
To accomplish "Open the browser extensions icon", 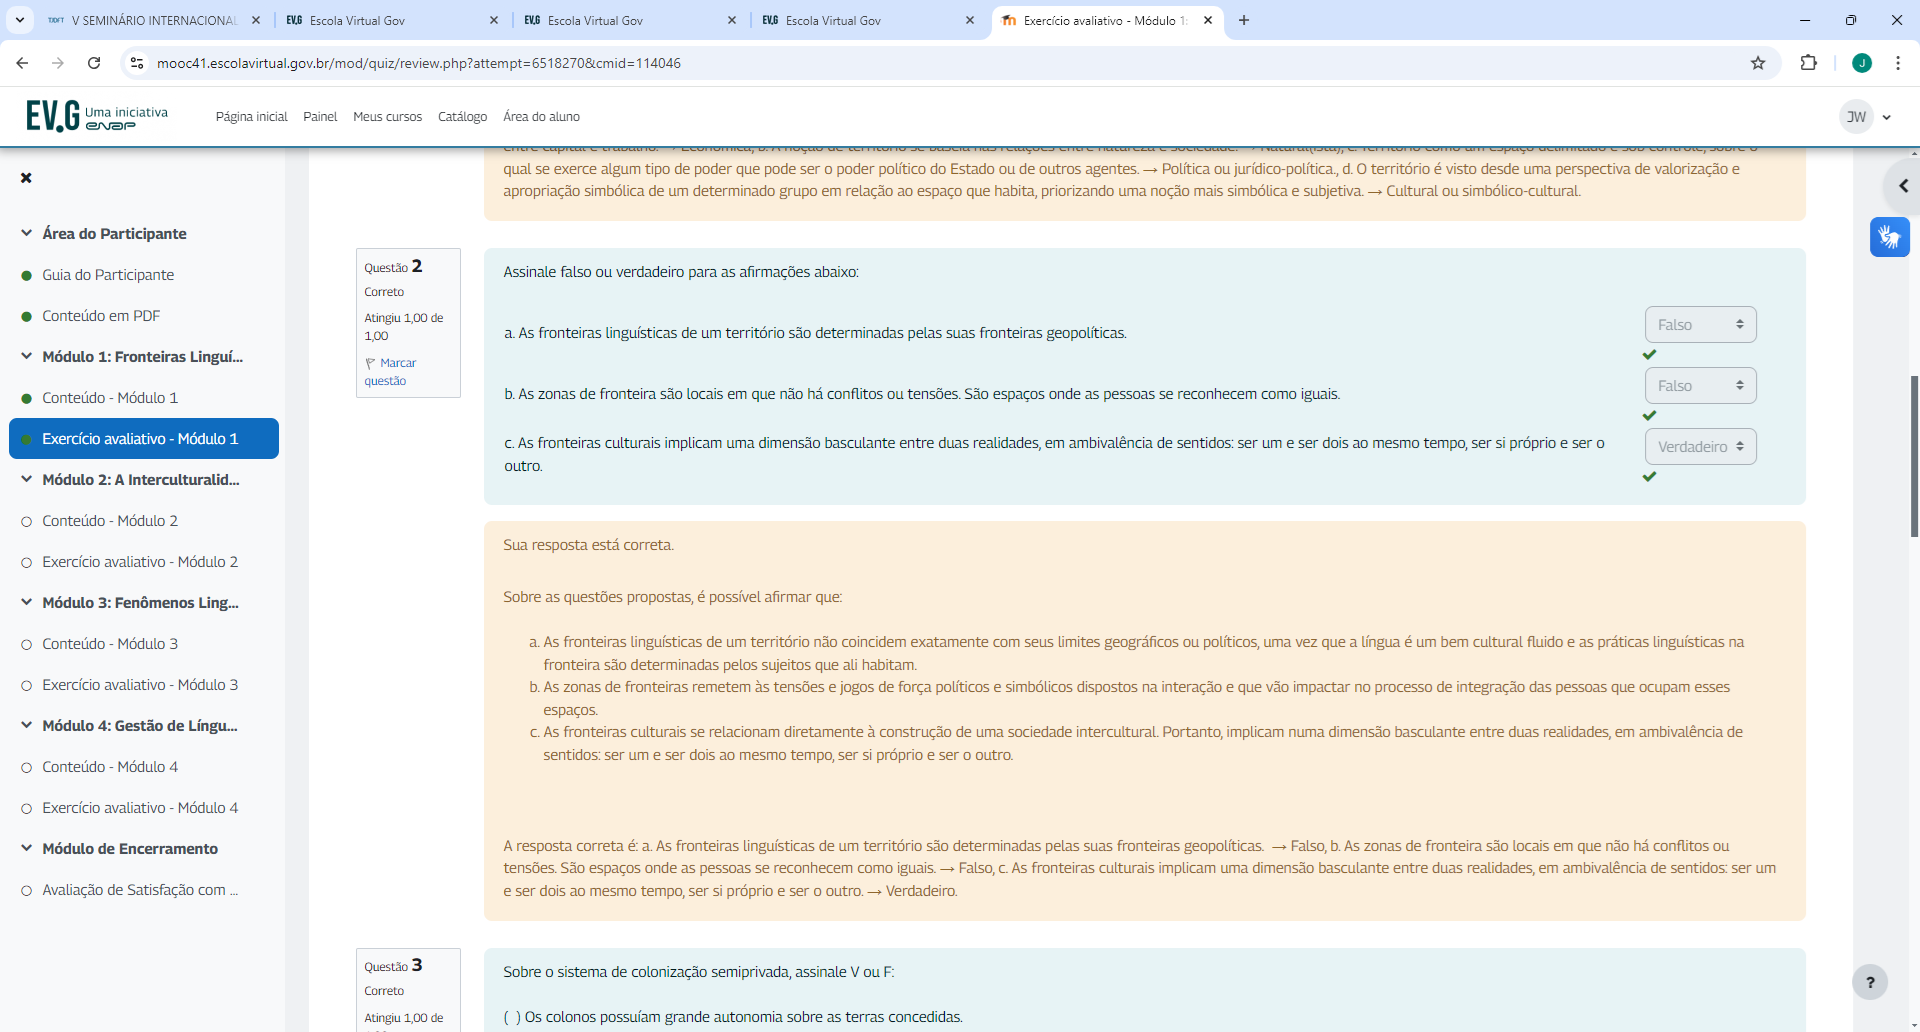I will [1808, 63].
